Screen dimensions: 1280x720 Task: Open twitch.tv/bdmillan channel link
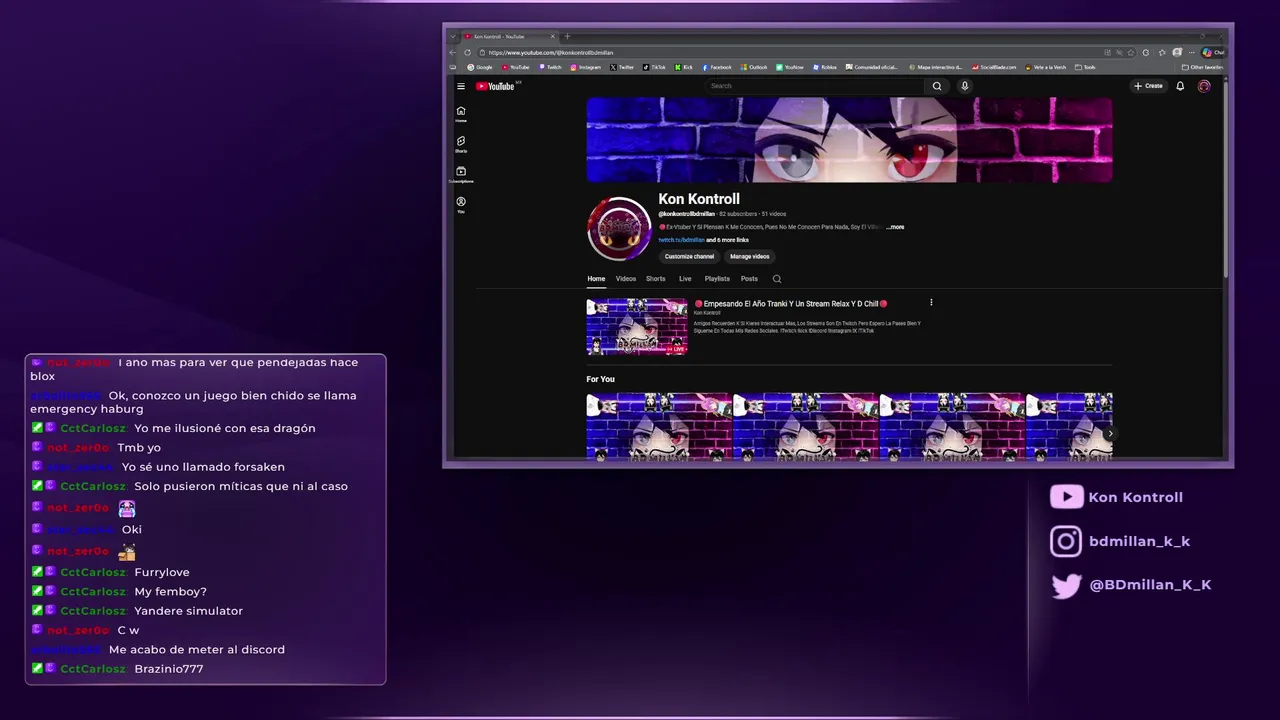click(x=681, y=240)
